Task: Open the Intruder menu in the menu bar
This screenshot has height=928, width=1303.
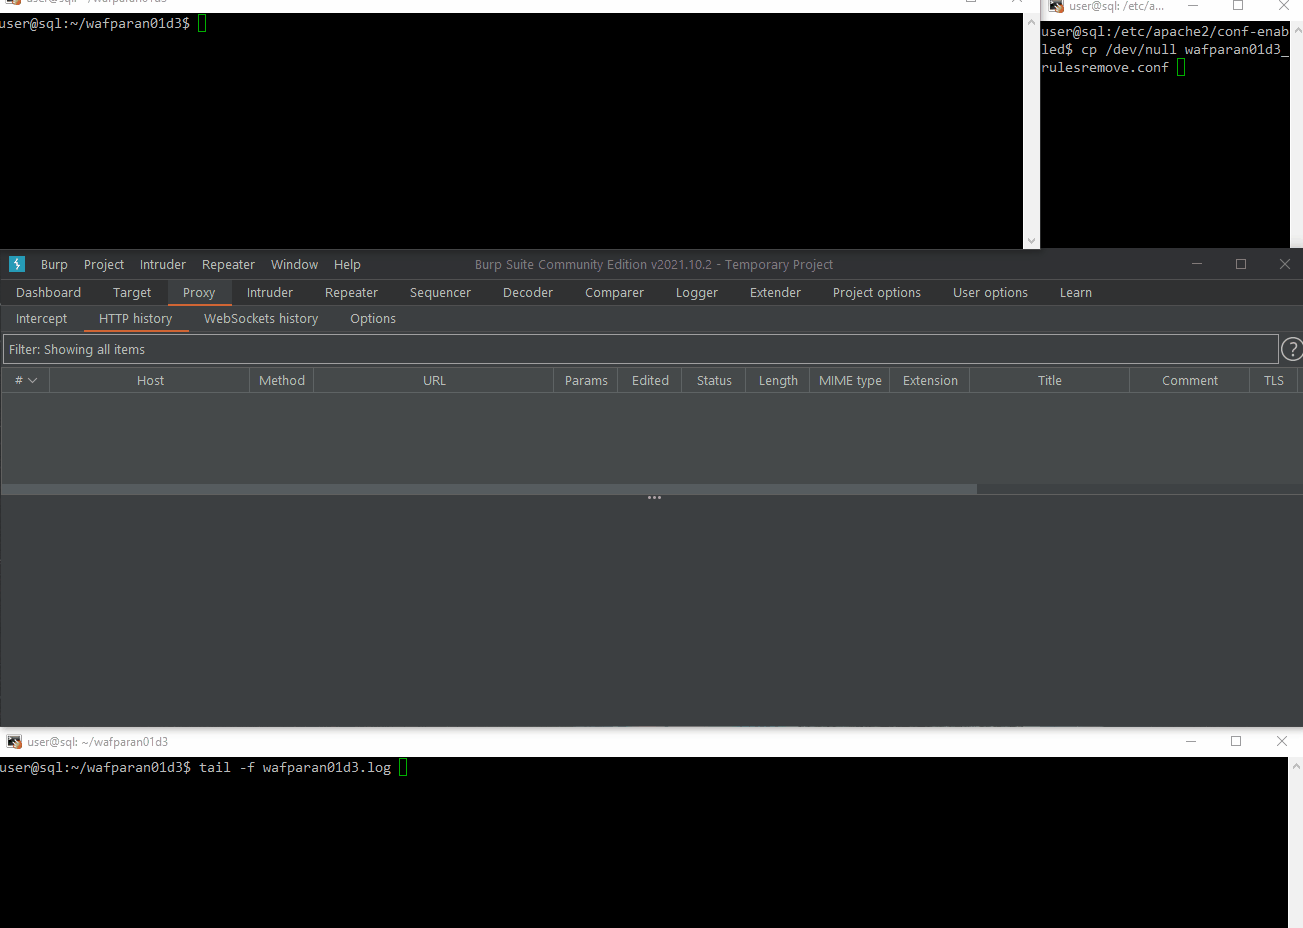Action: click(x=163, y=265)
